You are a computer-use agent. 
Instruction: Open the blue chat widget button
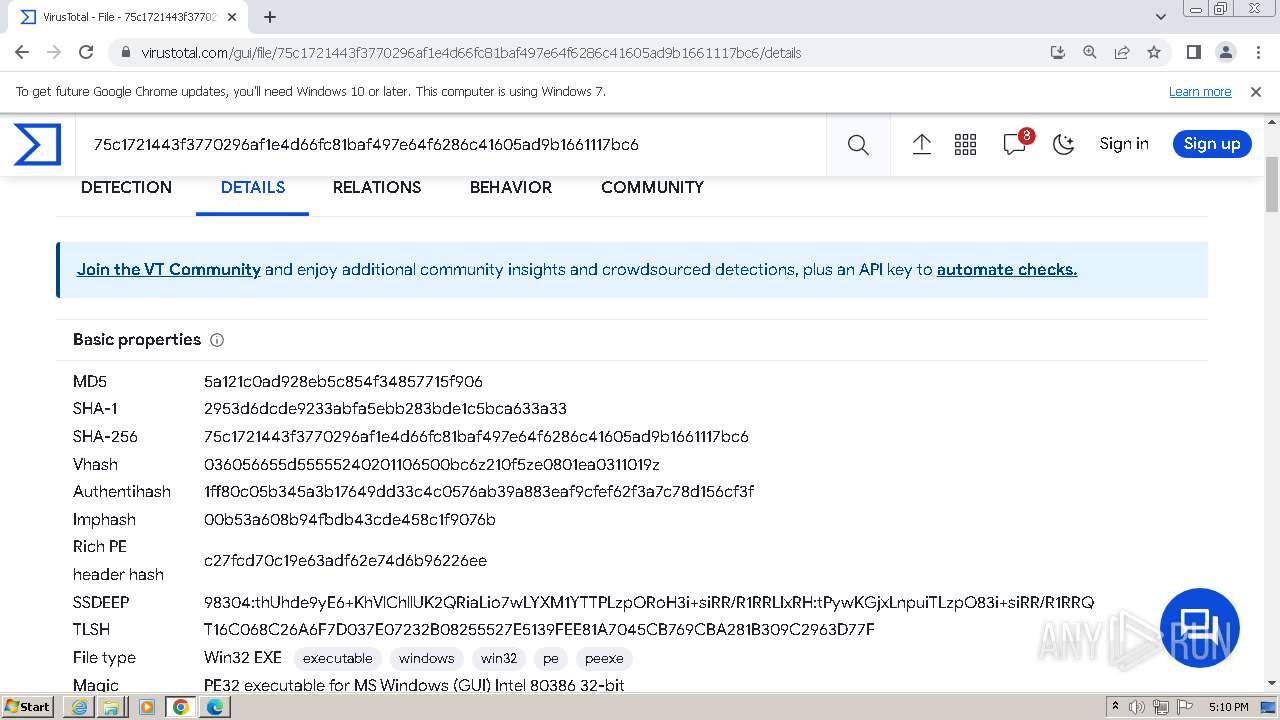point(1199,628)
